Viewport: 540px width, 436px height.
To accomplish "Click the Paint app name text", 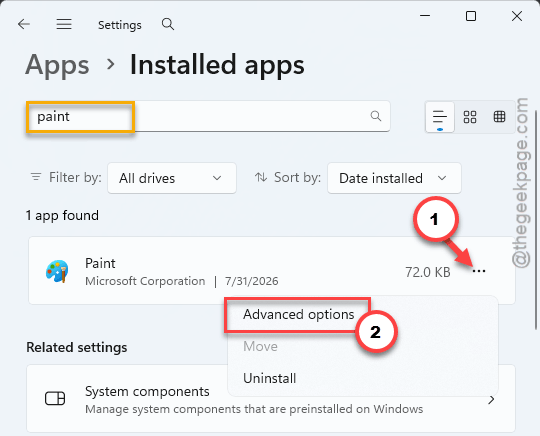I will [x=100, y=263].
